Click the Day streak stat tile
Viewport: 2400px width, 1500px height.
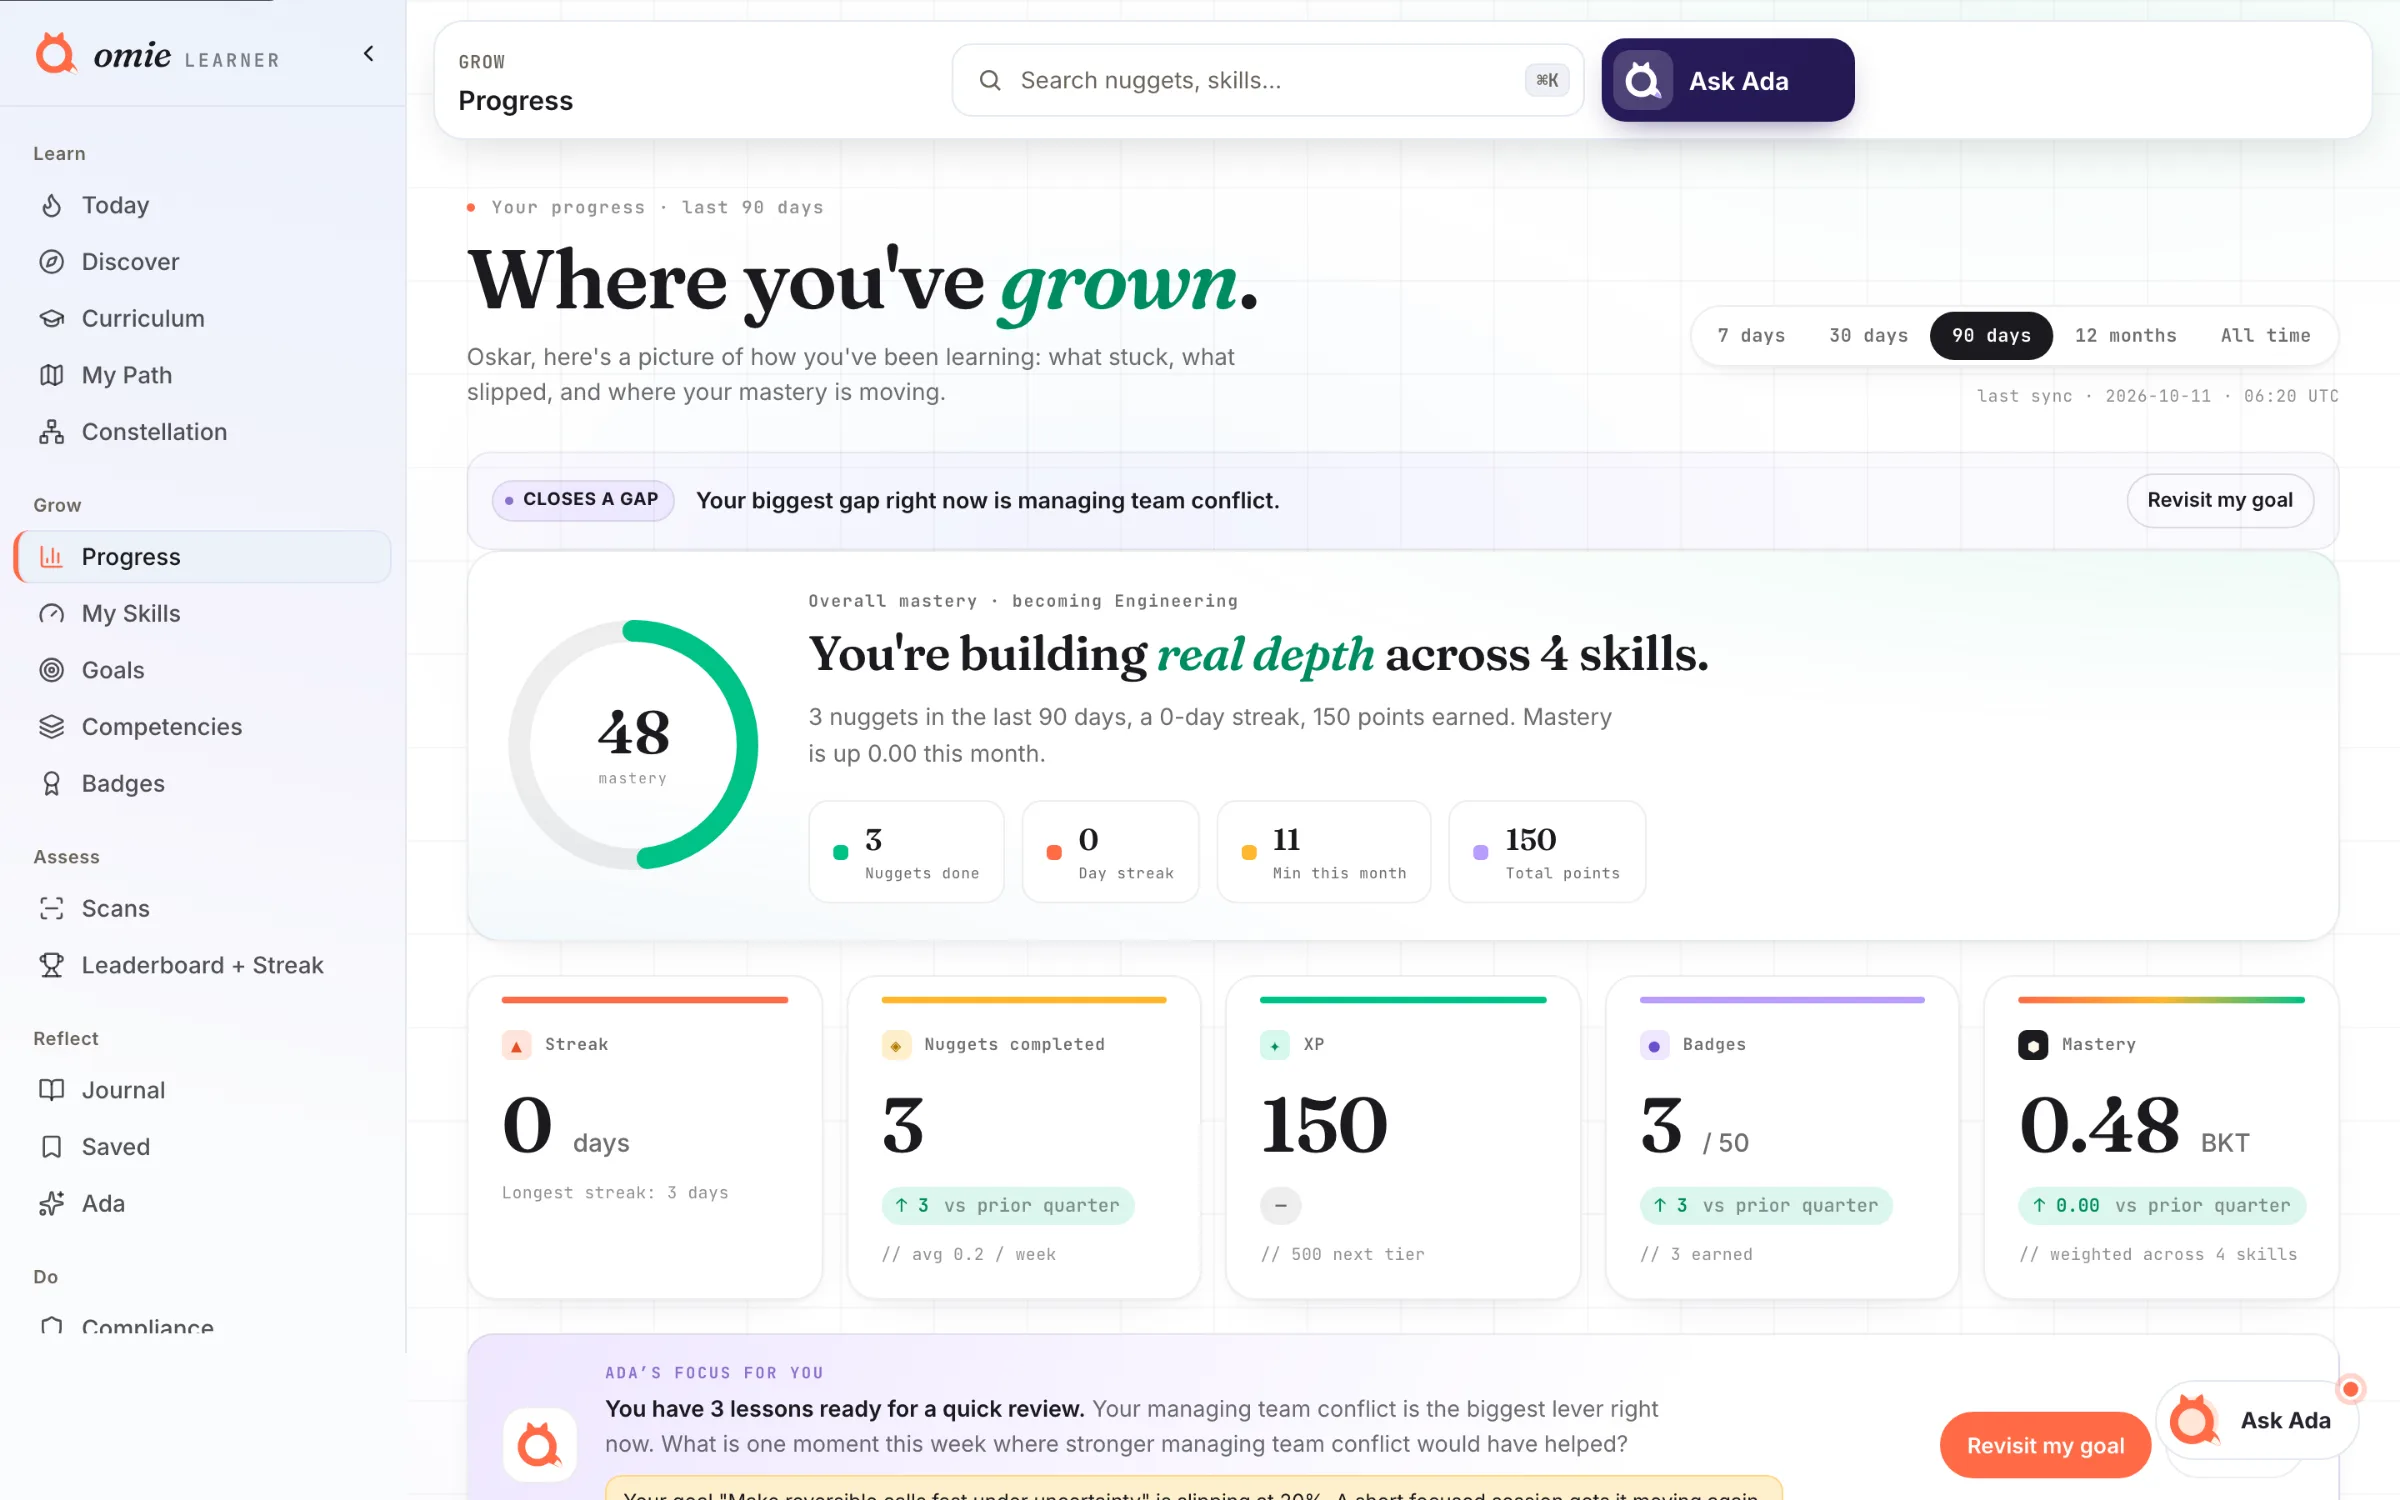(1110, 852)
